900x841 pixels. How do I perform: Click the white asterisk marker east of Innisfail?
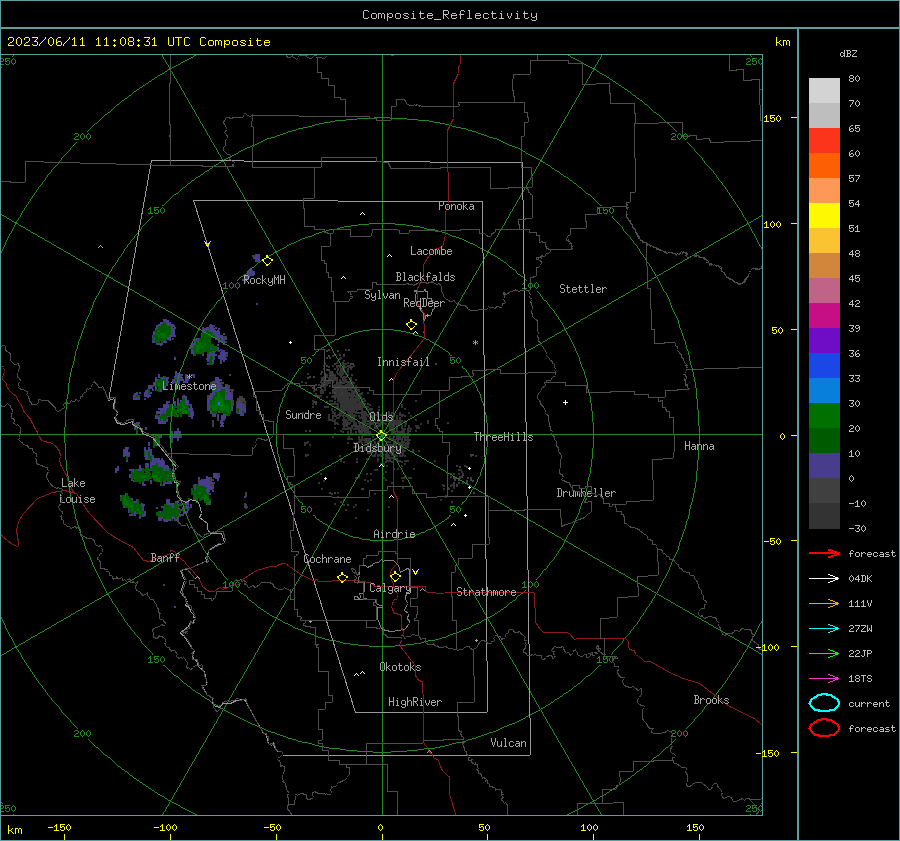475,343
